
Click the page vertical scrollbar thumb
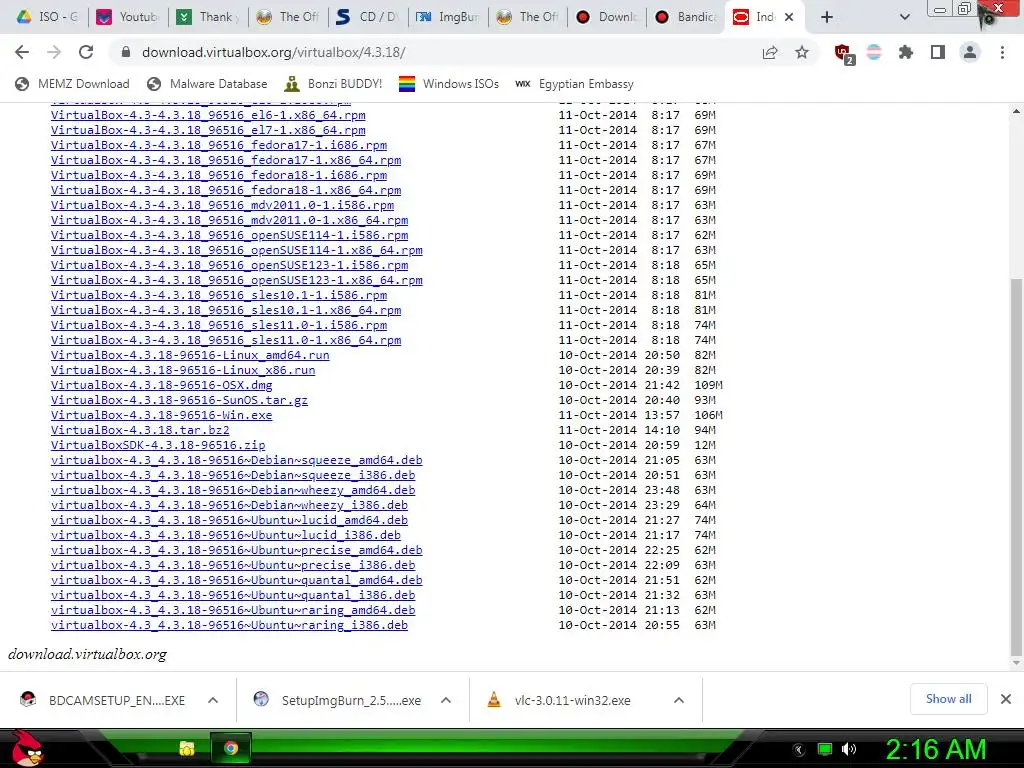(x=1016, y=466)
